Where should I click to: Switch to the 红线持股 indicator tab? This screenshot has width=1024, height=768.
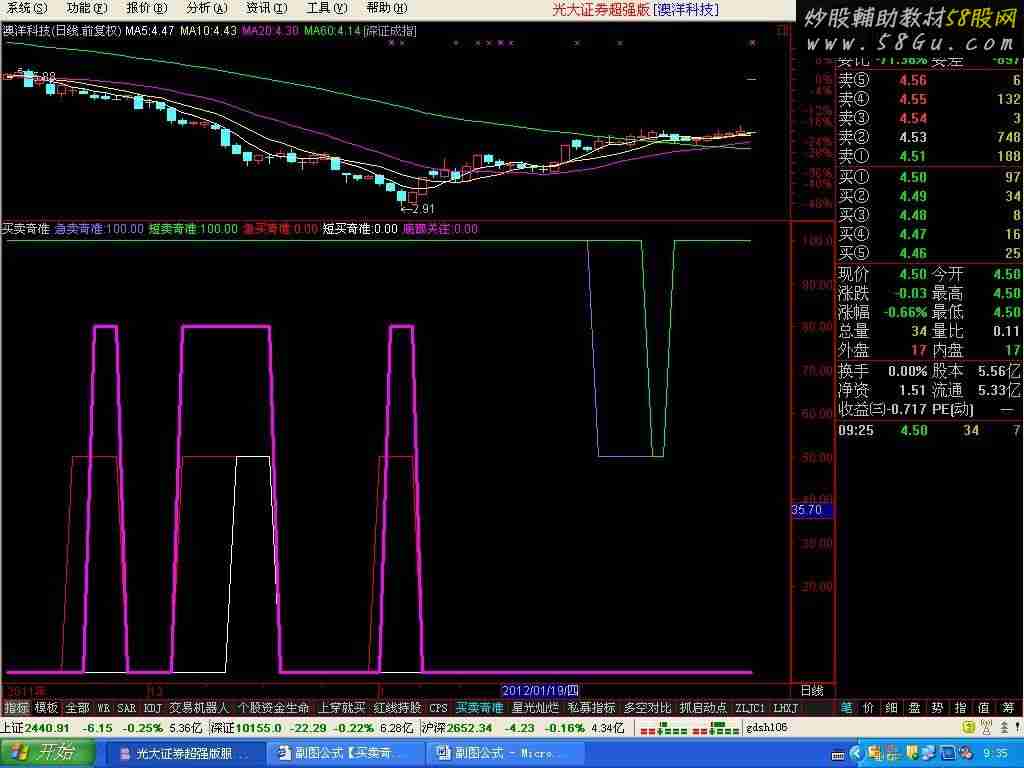pos(398,708)
